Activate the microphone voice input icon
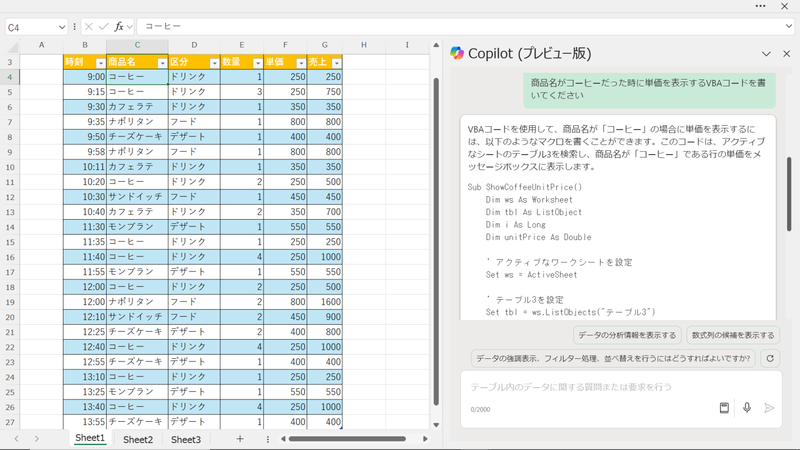This screenshot has height=450, width=800. (747, 408)
